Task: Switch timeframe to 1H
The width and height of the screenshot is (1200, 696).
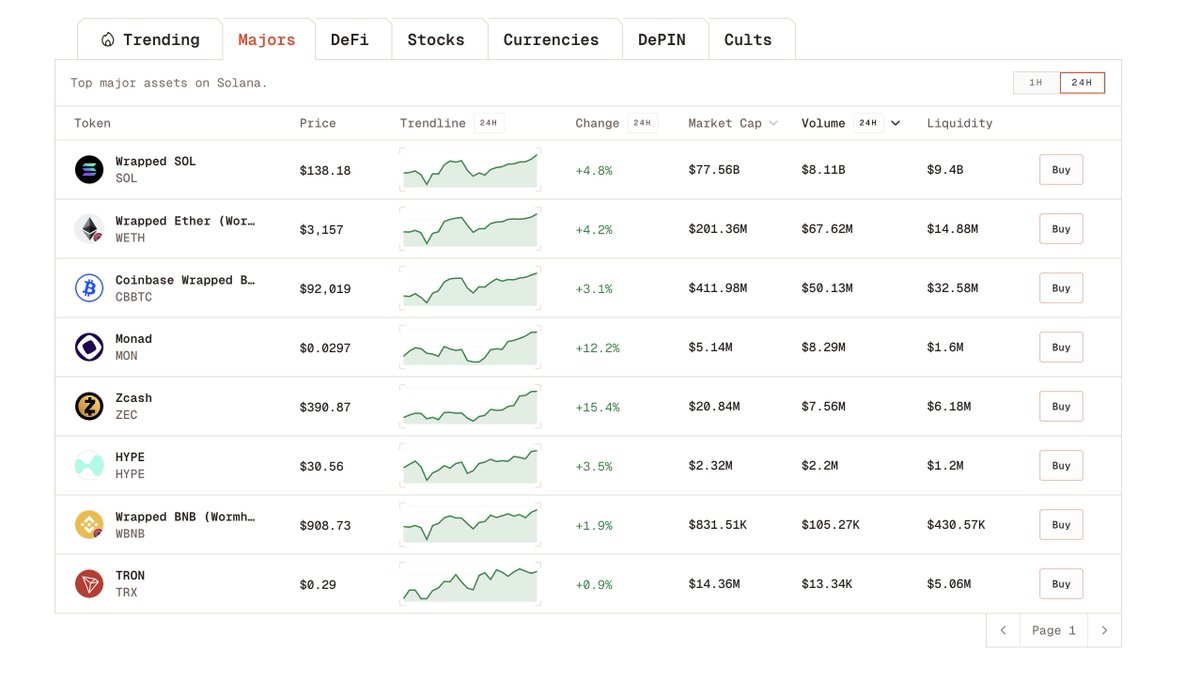Action: (1036, 83)
